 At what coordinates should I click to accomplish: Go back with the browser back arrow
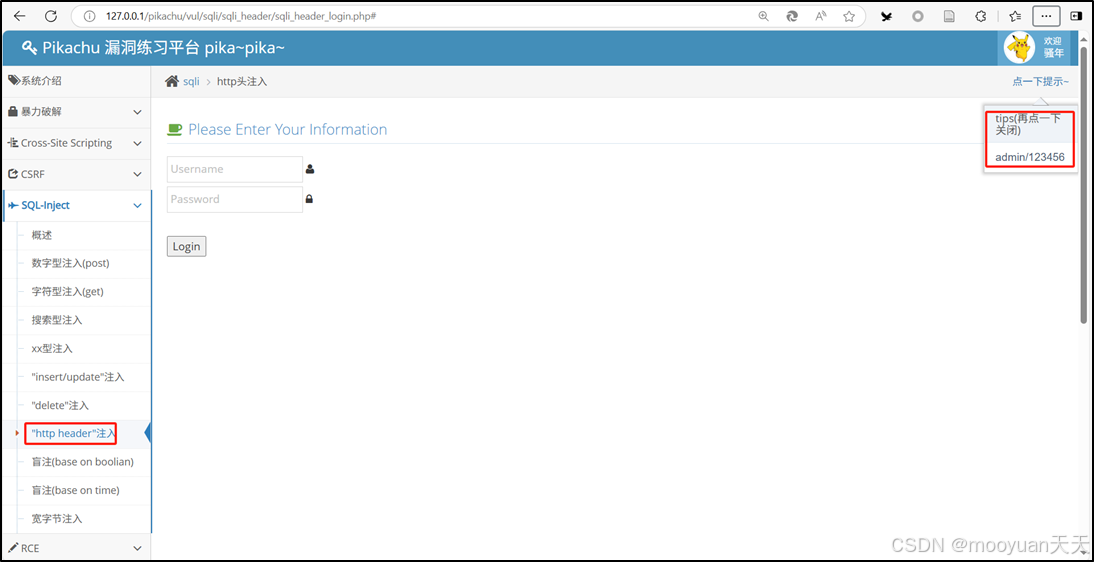(20, 15)
